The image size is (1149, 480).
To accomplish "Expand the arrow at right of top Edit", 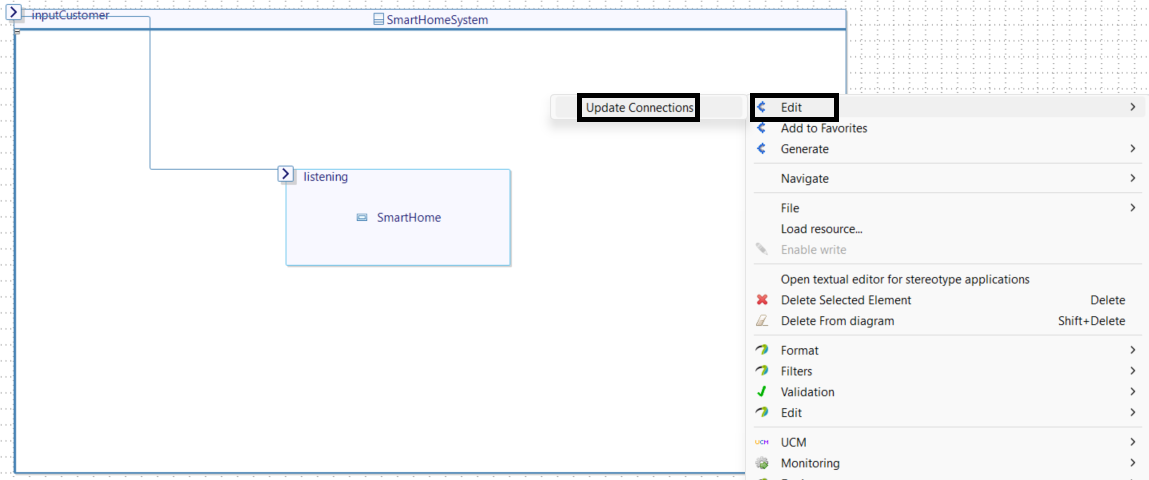I will click(1133, 107).
